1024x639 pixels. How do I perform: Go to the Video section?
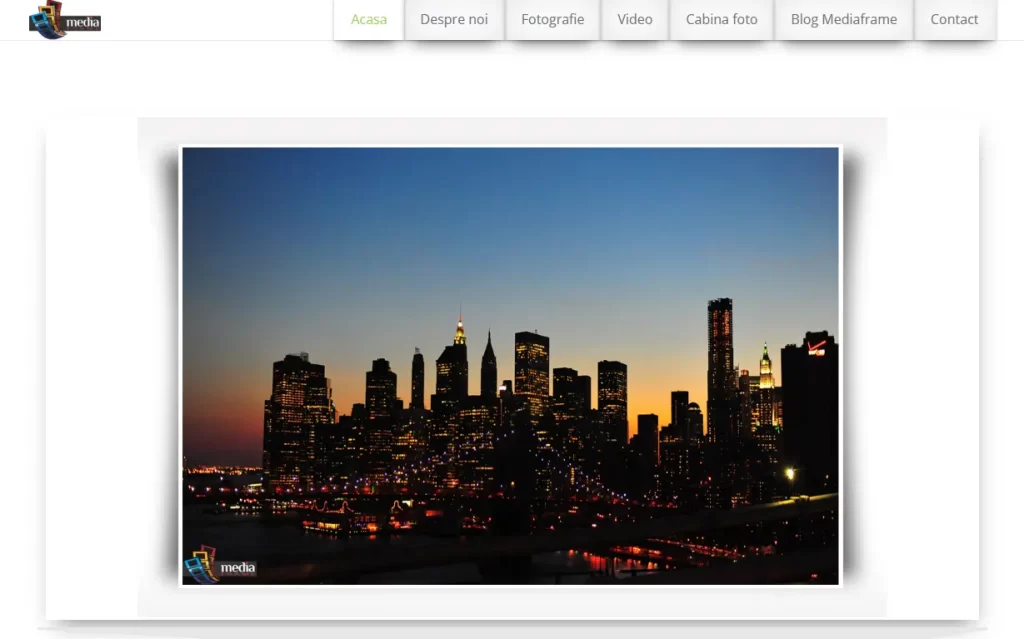pyautogui.click(x=634, y=19)
